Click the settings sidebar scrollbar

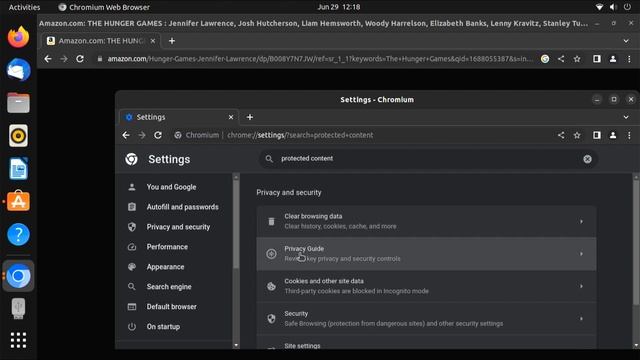click(236, 224)
